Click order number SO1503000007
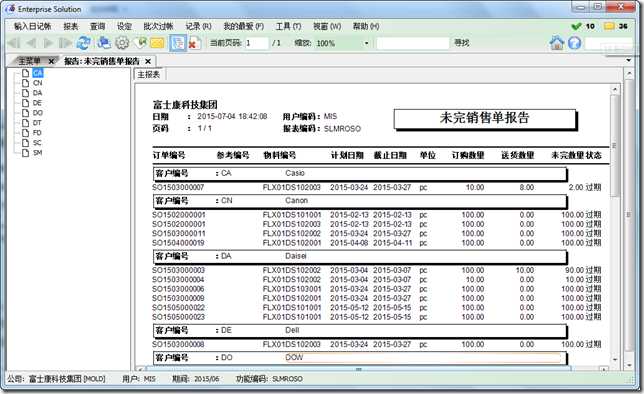Image resolution: width=644 pixels, height=394 pixels. 178,187
